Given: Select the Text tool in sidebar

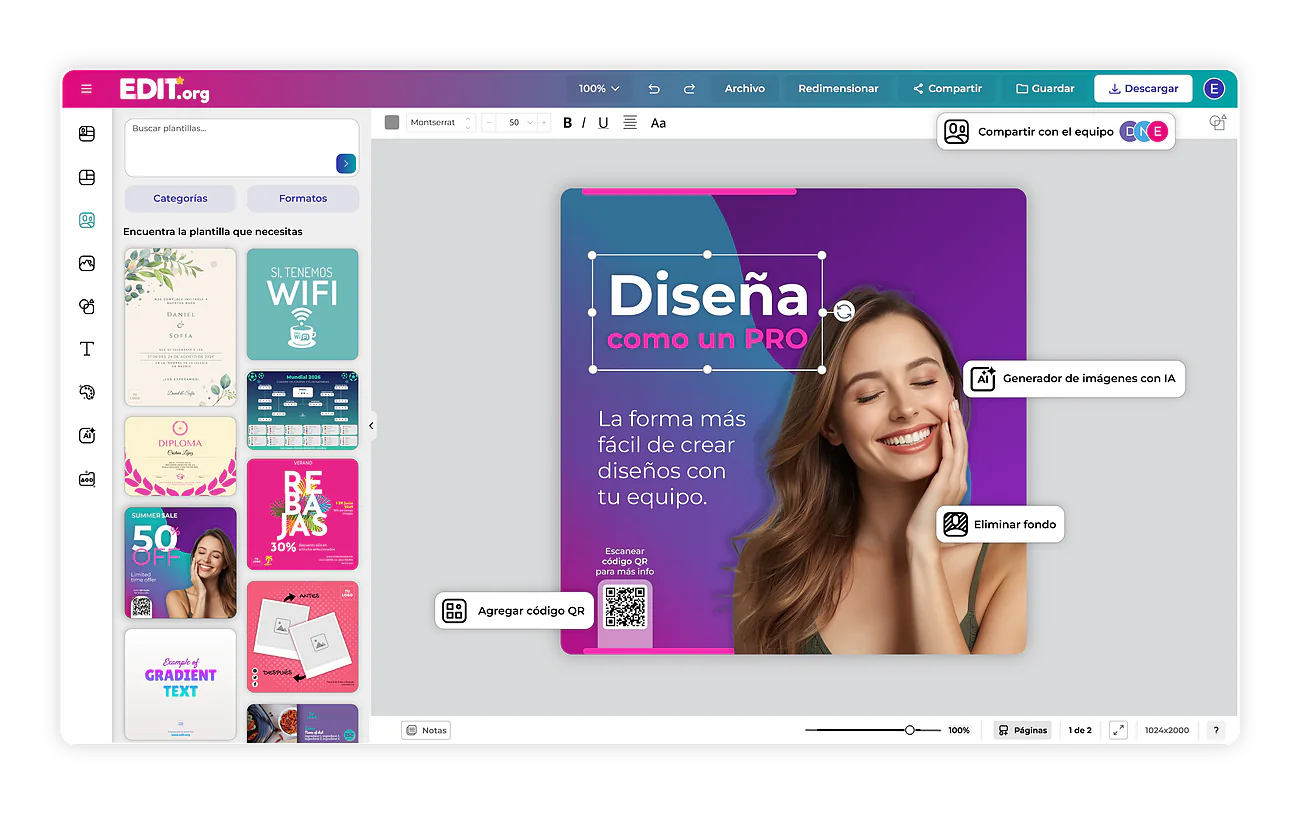Looking at the screenshot, I should (87, 349).
